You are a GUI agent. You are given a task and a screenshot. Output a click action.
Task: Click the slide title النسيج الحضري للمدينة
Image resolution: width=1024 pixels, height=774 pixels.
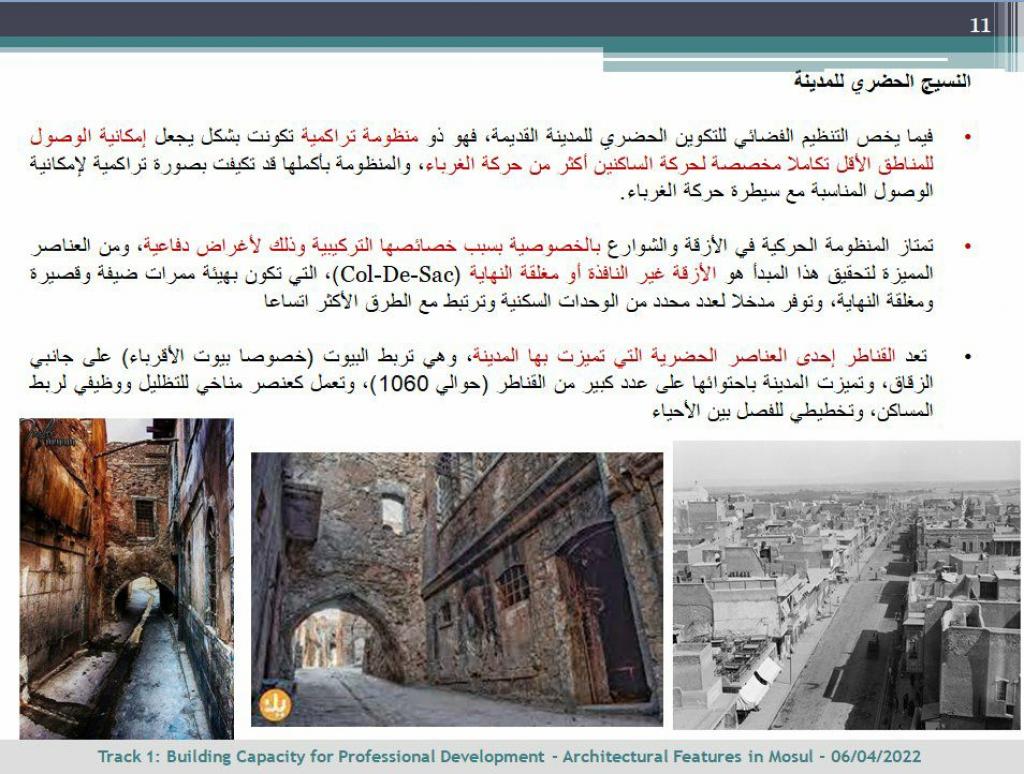[x=882, y=82]
